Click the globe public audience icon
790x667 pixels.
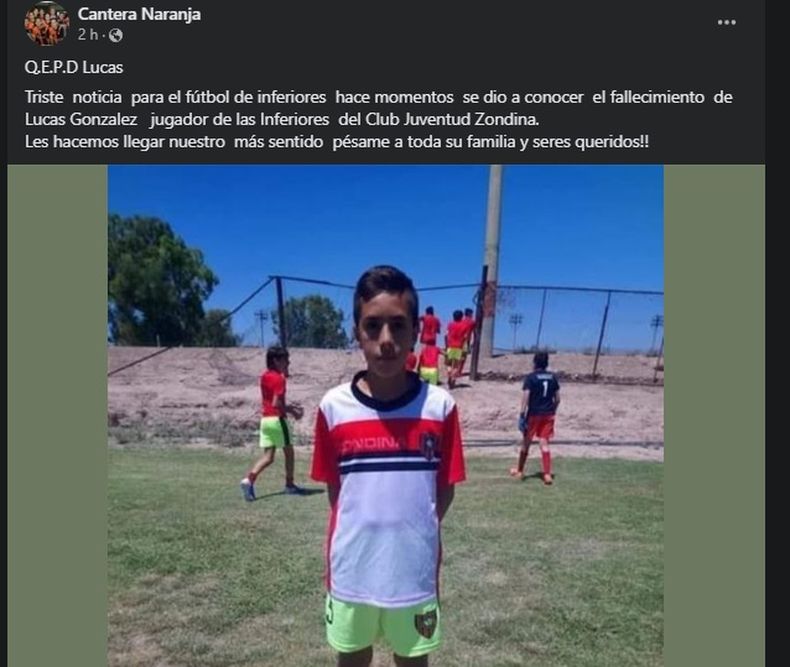click(x=116, y=35)
